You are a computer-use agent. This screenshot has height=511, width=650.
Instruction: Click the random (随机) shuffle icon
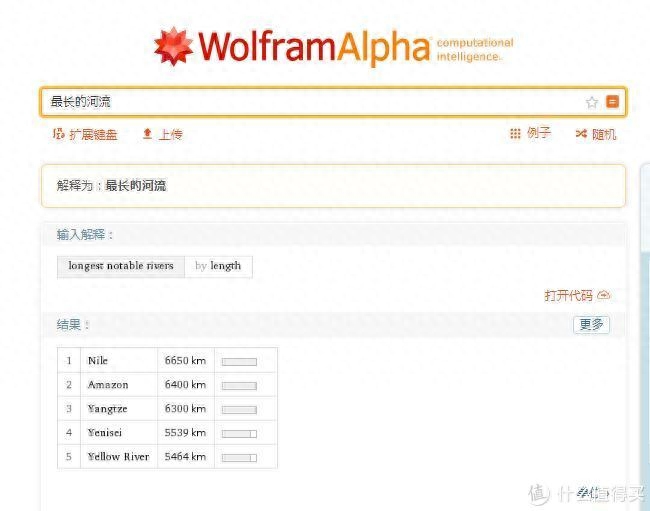tap(581, 133)
